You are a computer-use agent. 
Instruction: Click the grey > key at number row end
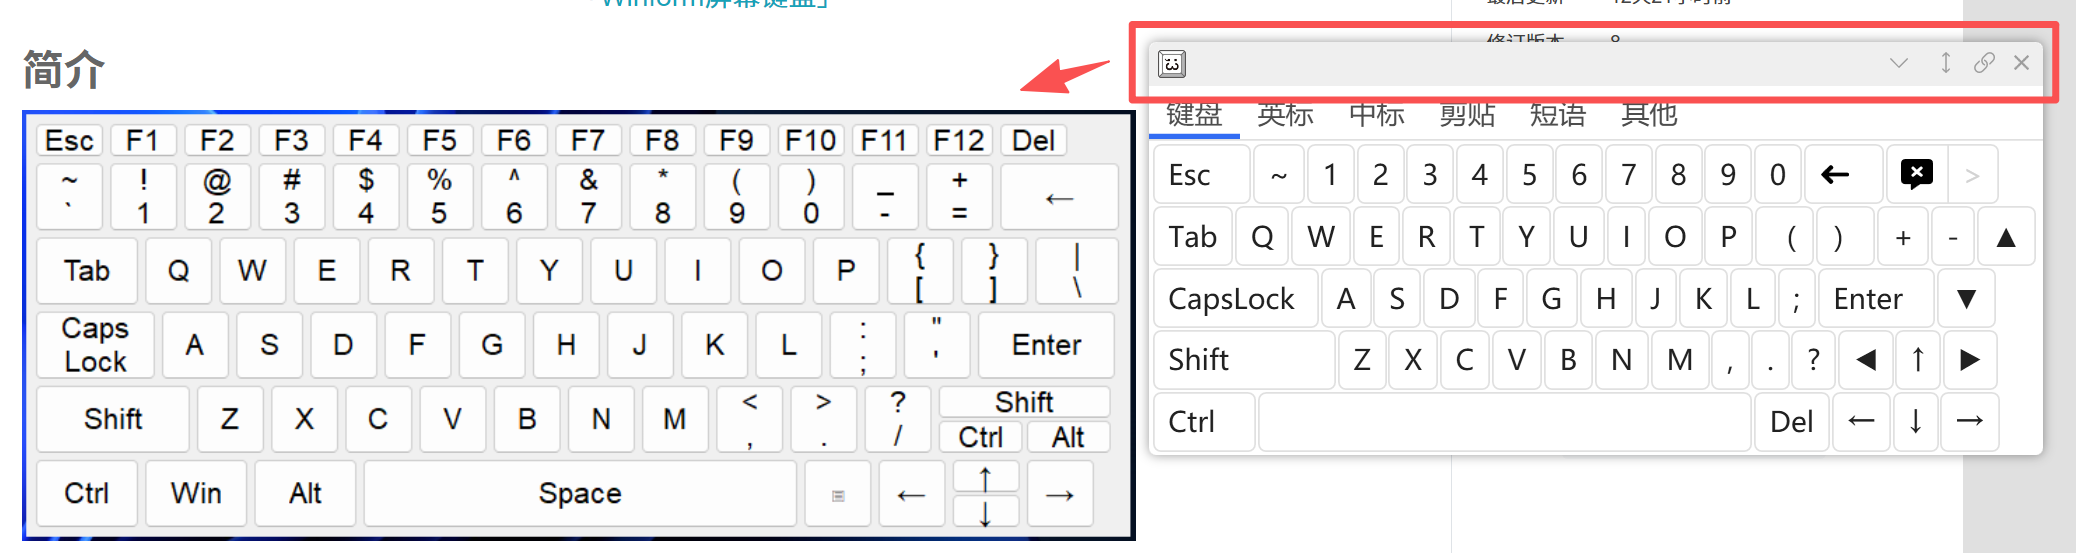point(1972,175)
